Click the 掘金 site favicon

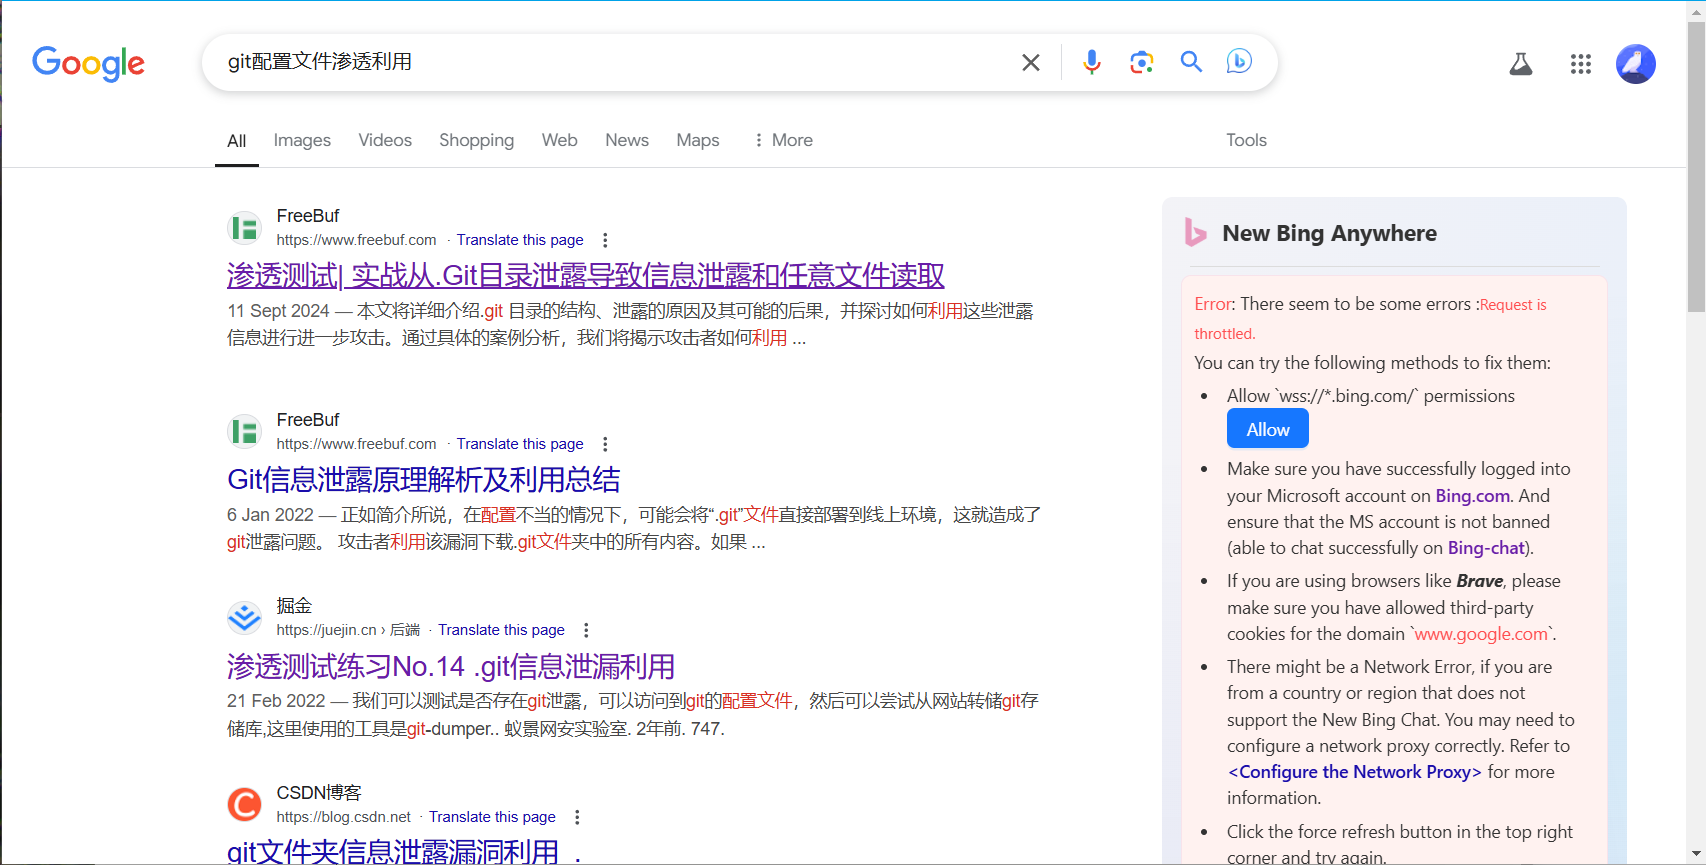click(x=244, y=618)
